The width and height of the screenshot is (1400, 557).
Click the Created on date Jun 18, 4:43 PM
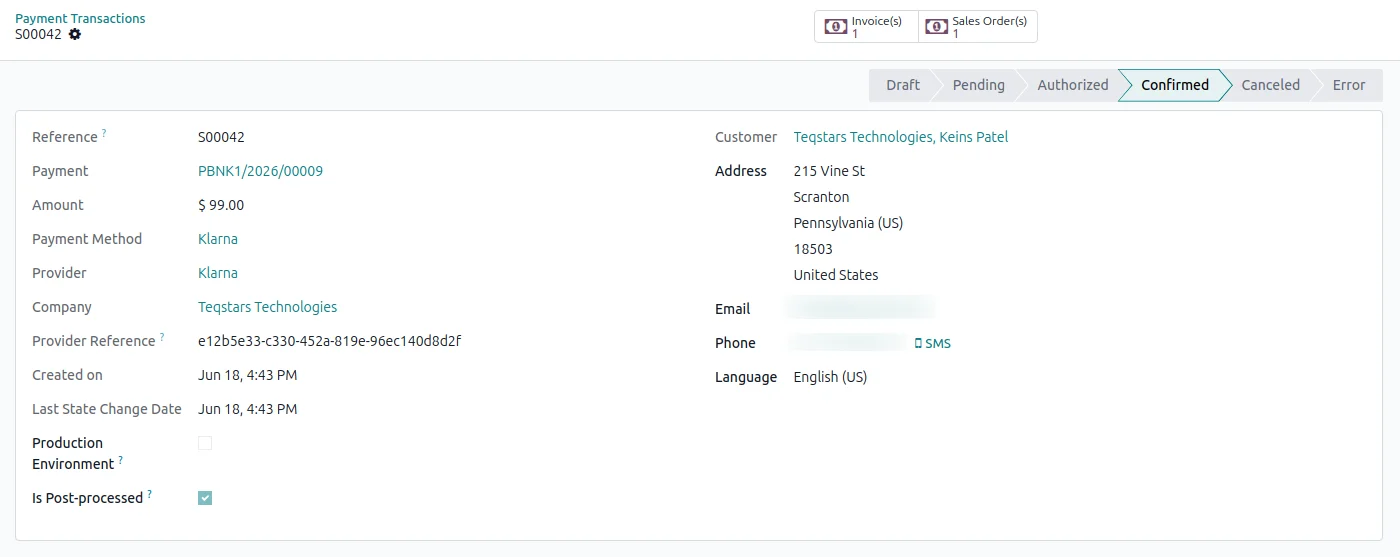point(247,375)
